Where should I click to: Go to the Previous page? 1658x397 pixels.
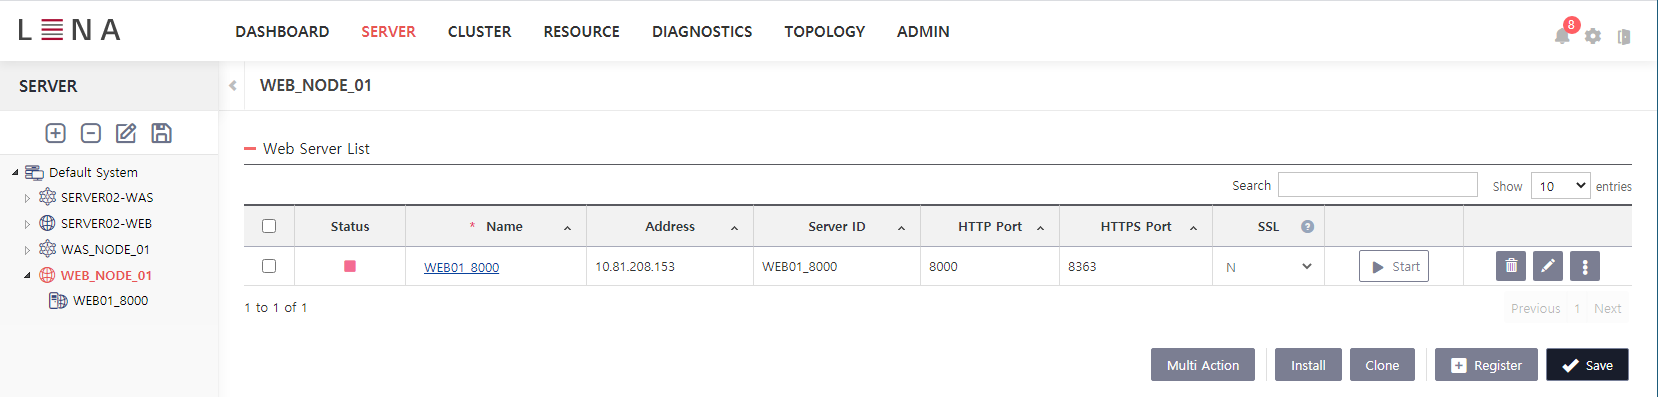tap(1535, 308)
